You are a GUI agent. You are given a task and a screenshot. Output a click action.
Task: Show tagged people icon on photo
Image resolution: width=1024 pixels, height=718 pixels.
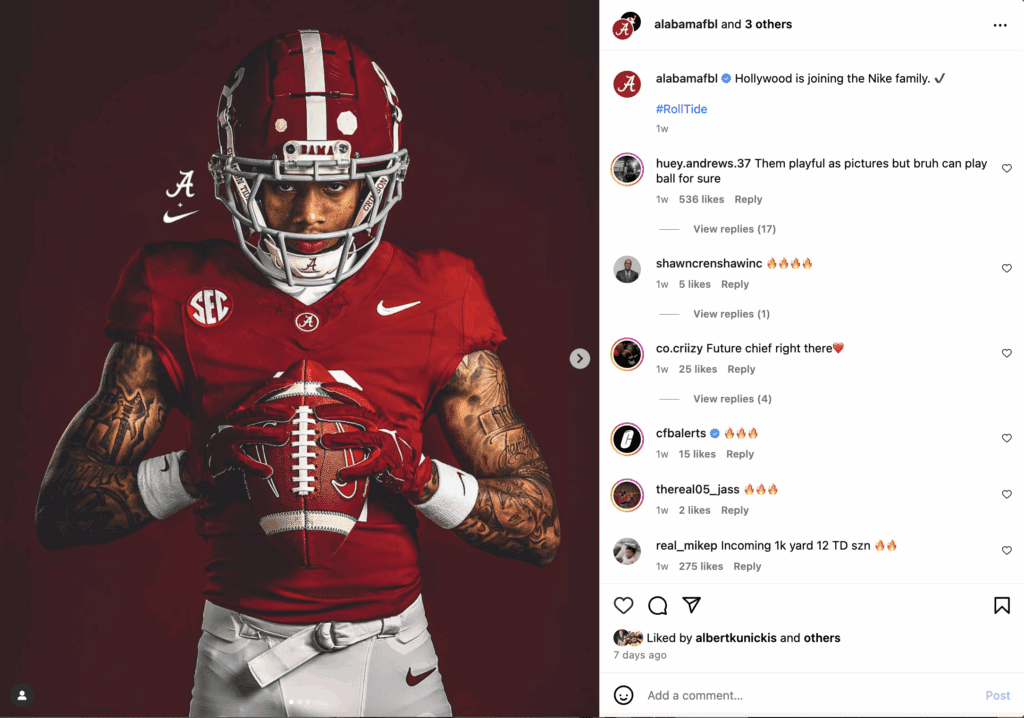pyautogui.click(x=21, y=695)
